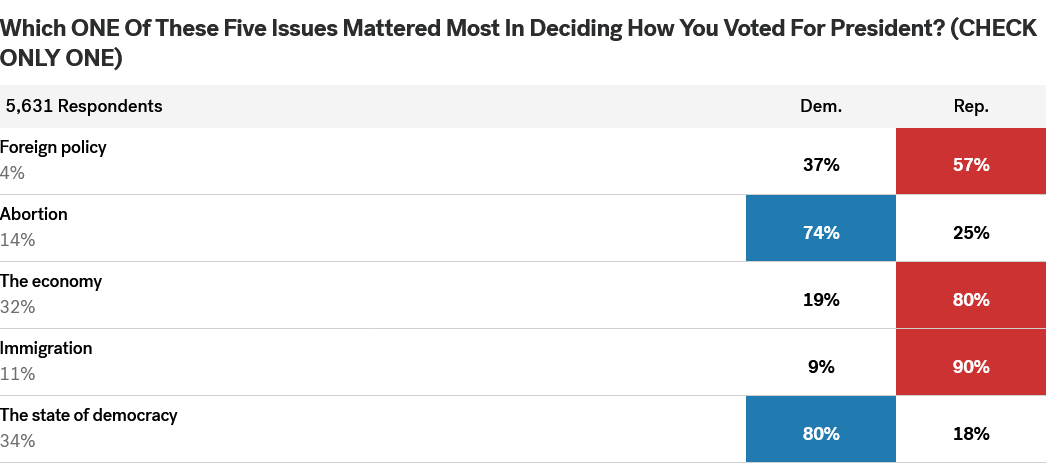Click the 18% Rep. democracy value
This screenshot has width=1047, height=463.
tap(972, 434)
